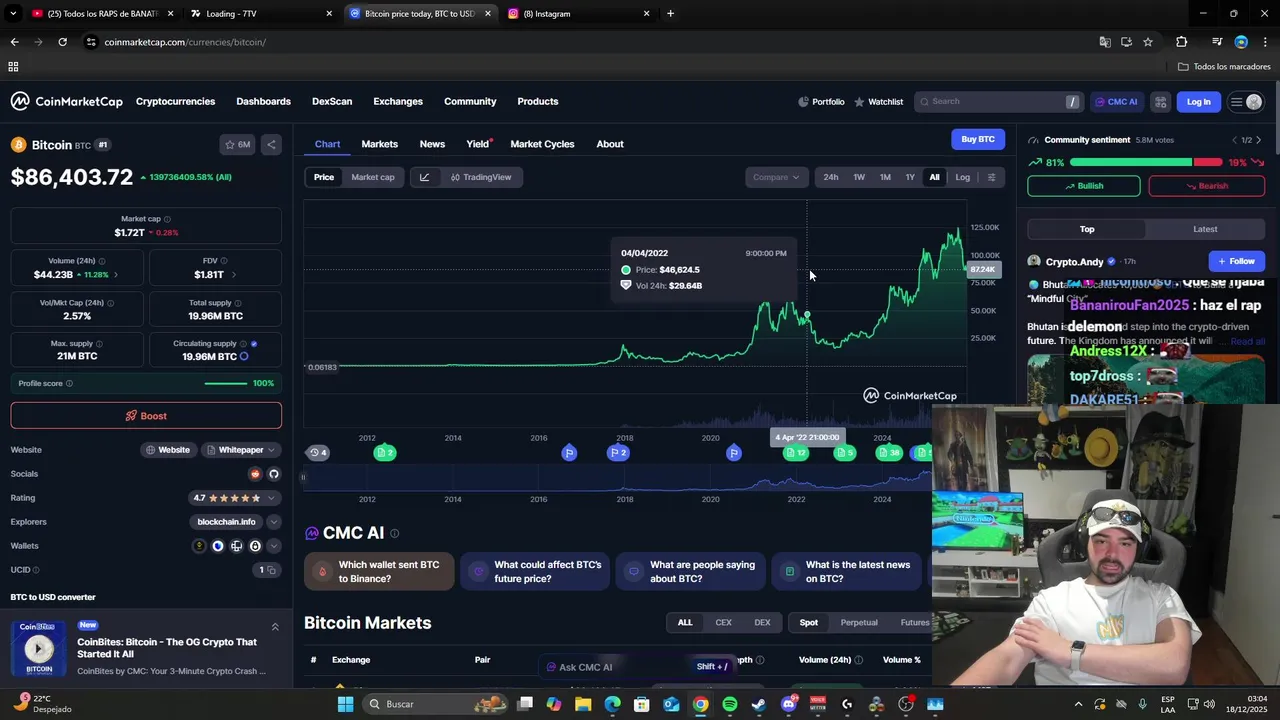Open the Market Cycles tab
Image resolution: width=1280 pixels, height=720 pixels.
[x=542, y=144]
